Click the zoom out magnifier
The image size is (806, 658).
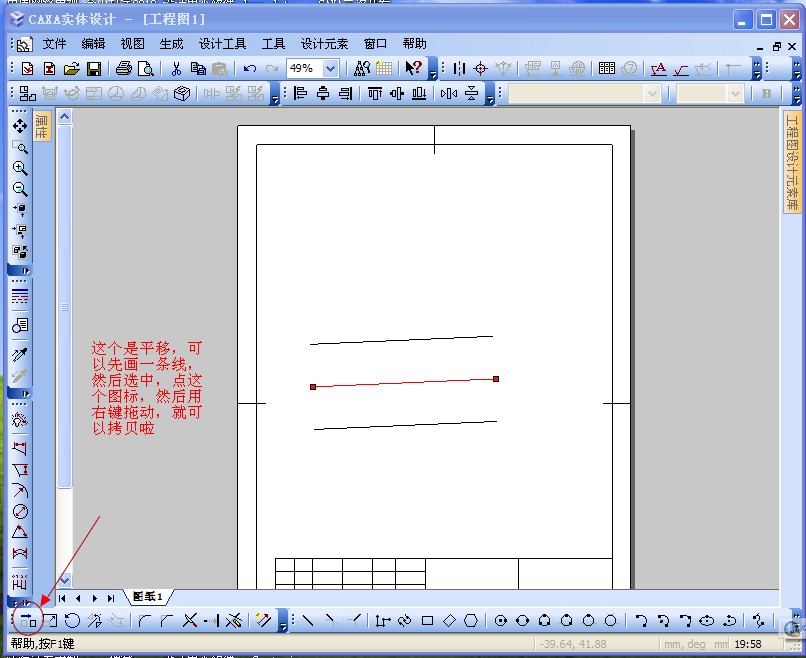click(20, 189)
